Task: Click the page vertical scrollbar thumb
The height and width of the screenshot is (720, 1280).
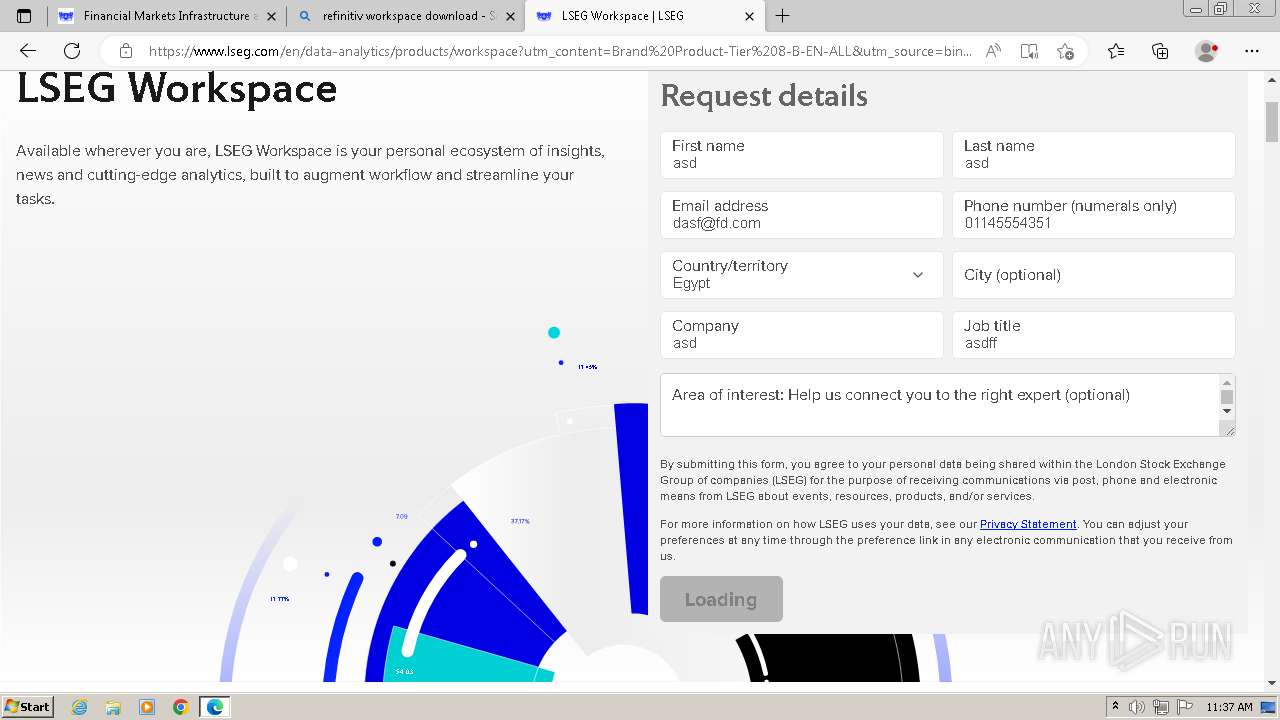Action: (1272, 122)
